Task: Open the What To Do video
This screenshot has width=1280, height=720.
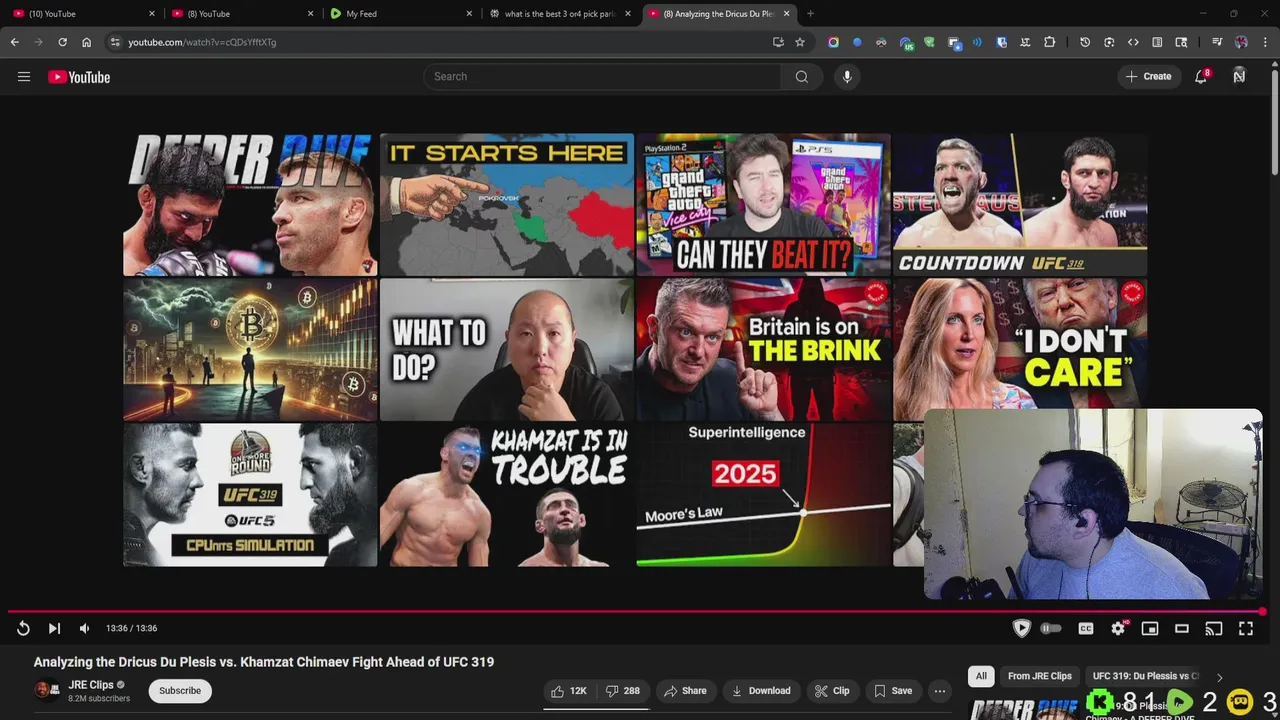Action: [x=507, y=349]
